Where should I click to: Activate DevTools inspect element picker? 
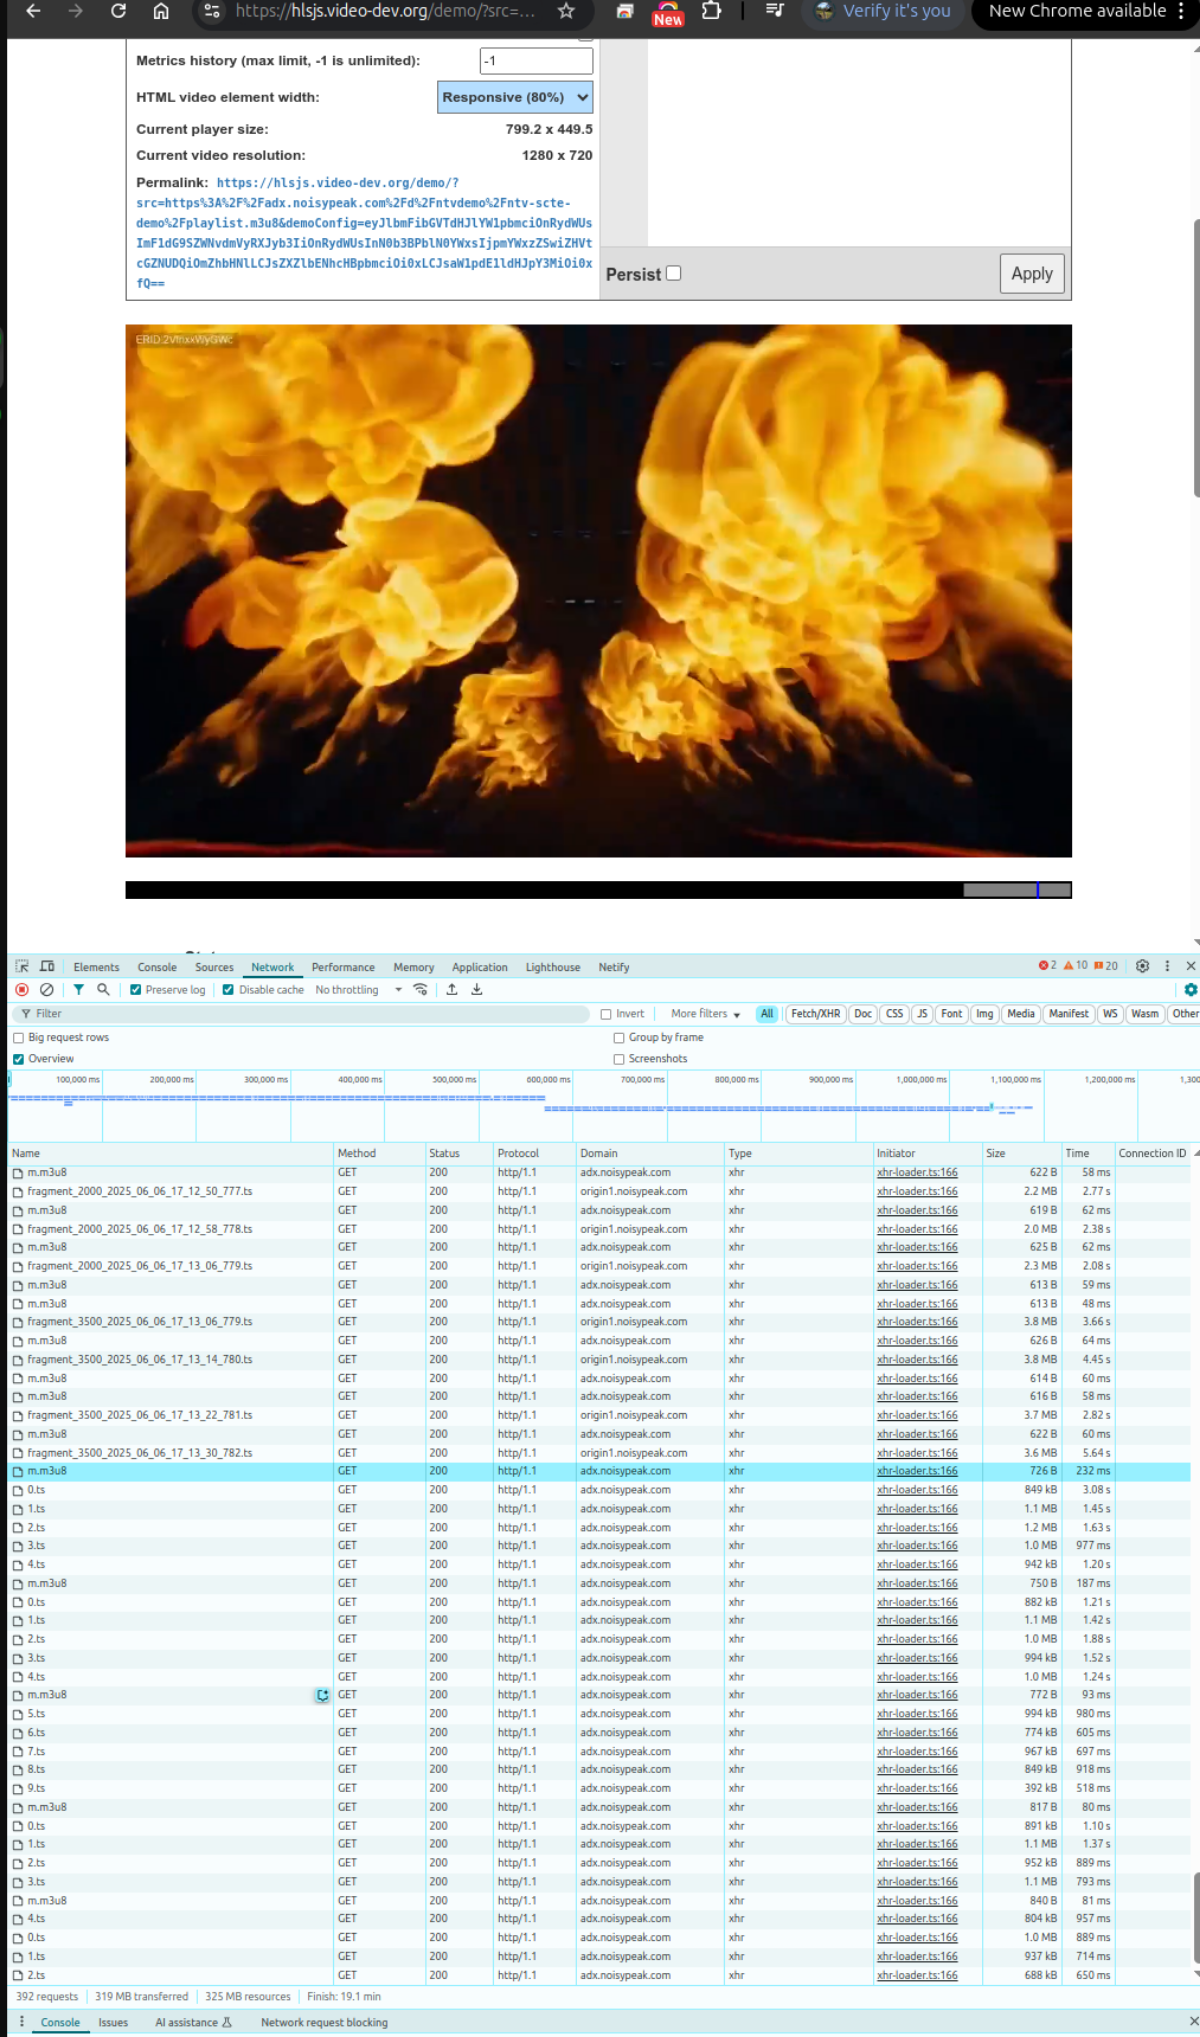[22, 966]
